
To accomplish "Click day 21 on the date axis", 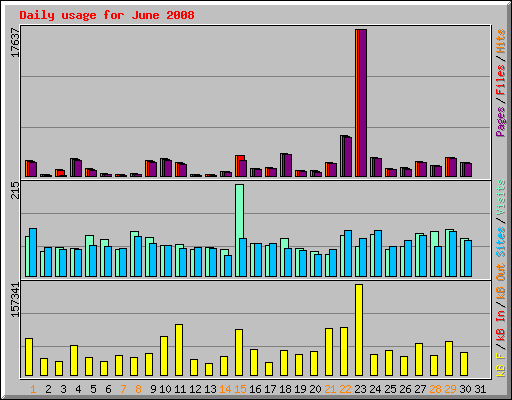I will tap(330, 389).
